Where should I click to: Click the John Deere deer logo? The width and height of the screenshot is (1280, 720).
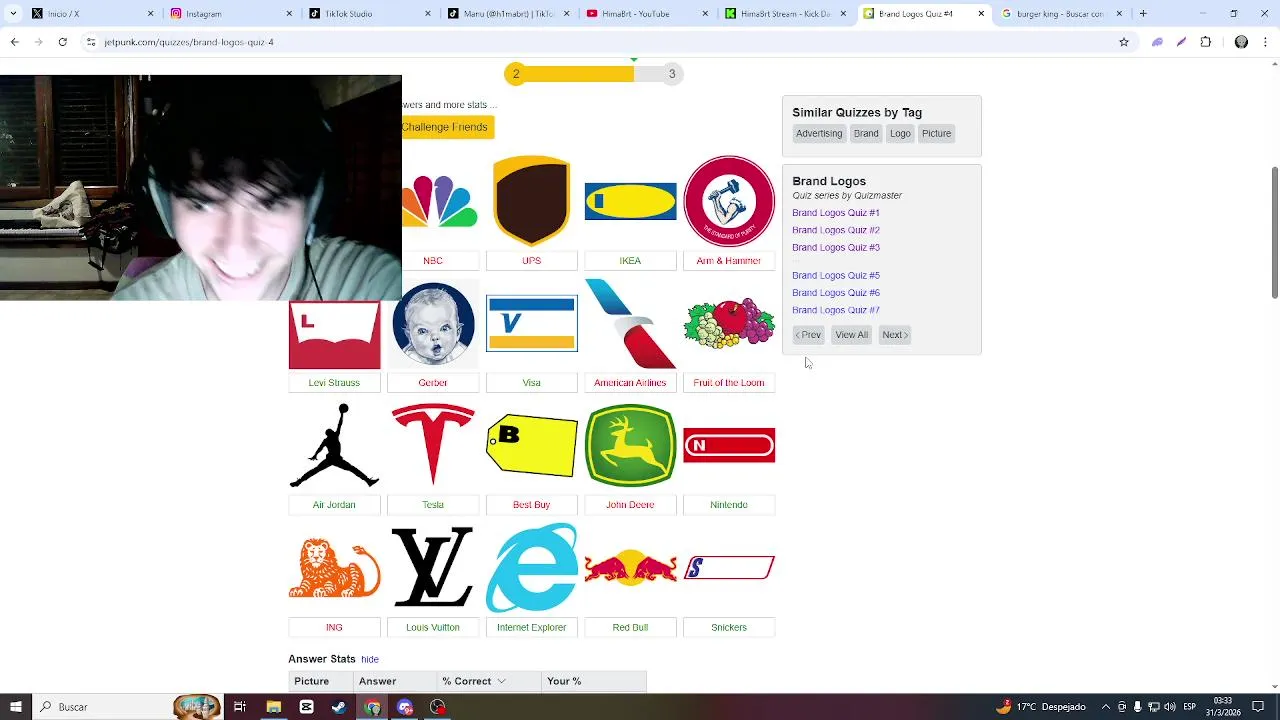point(630,445)
